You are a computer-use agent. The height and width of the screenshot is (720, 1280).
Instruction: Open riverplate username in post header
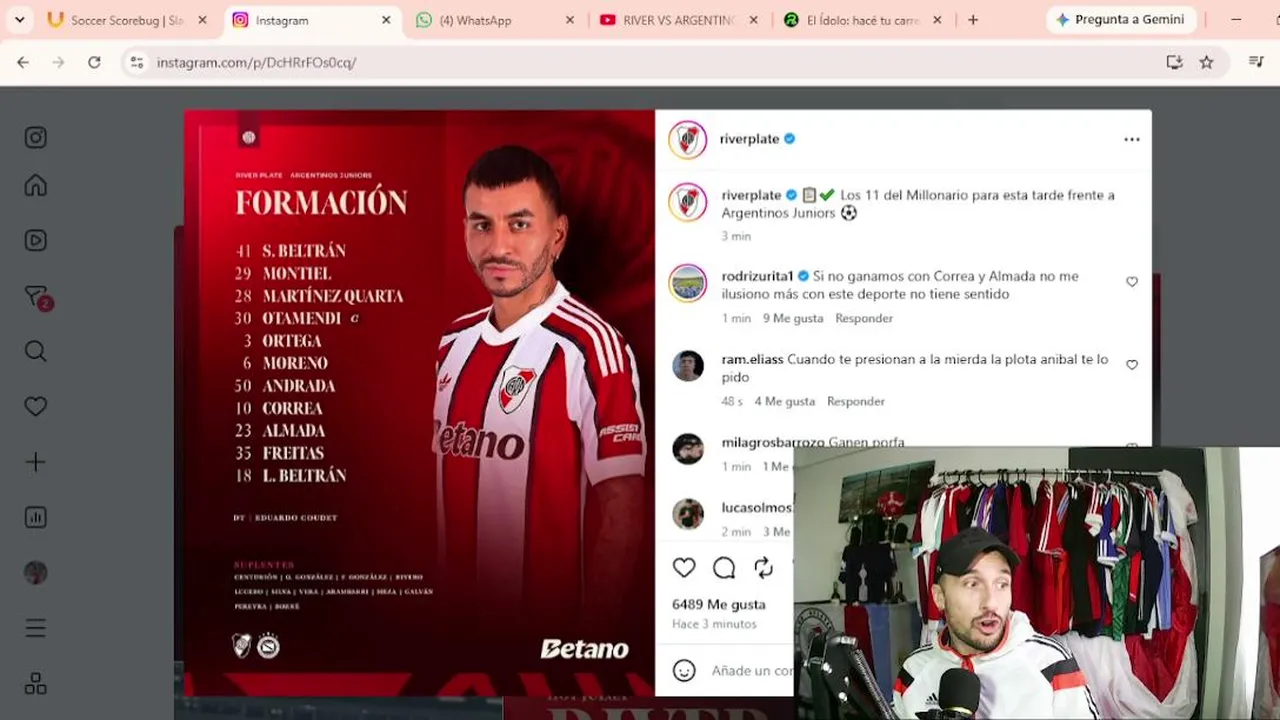[749, 139]
